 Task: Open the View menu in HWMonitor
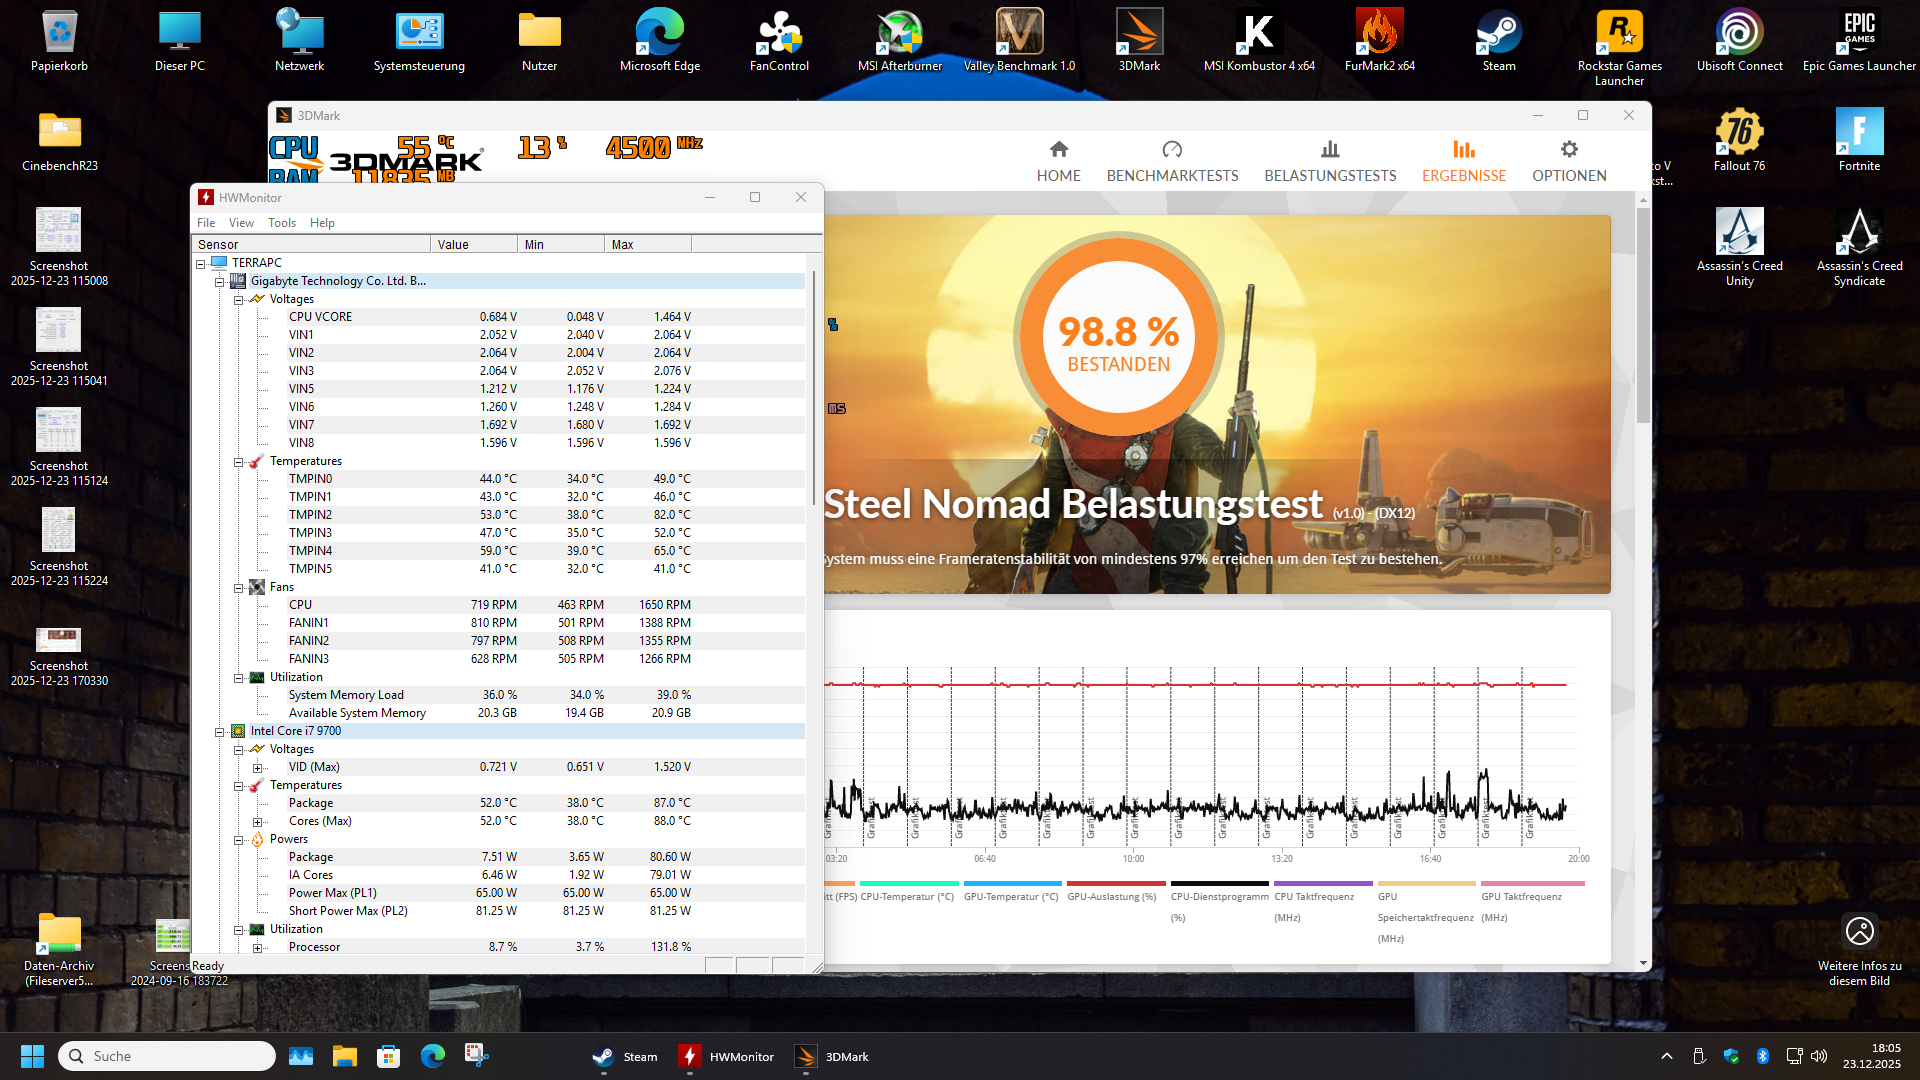click(241, 223)
